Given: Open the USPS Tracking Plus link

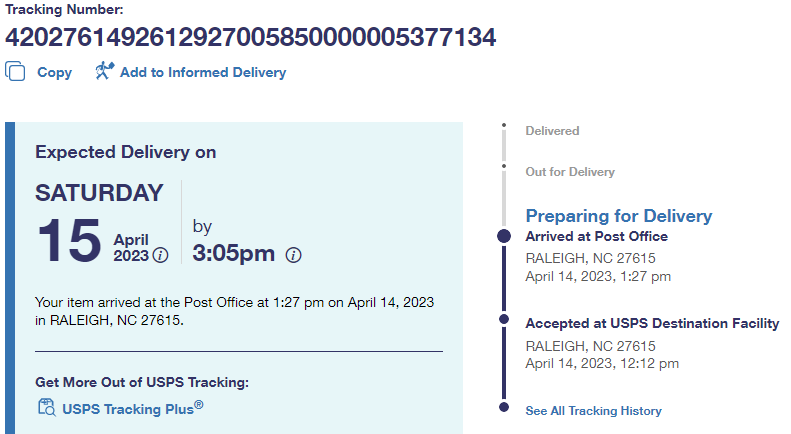Looking at the screenshot, I should point(132,408).
